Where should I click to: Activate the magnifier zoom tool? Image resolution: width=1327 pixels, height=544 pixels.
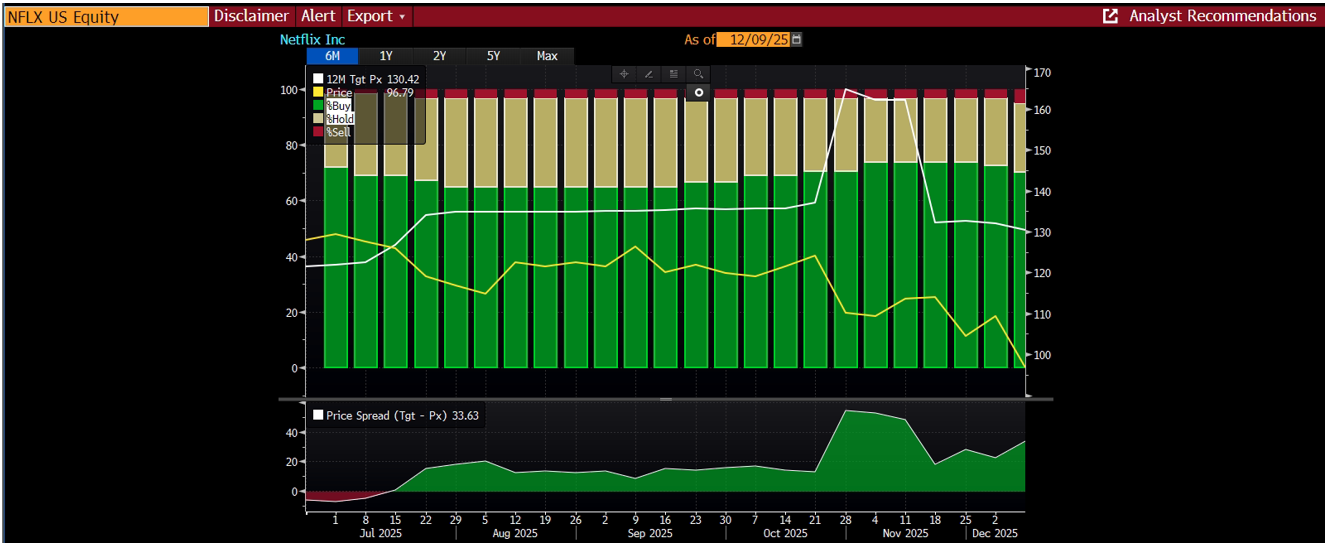(x=698, y=74)
